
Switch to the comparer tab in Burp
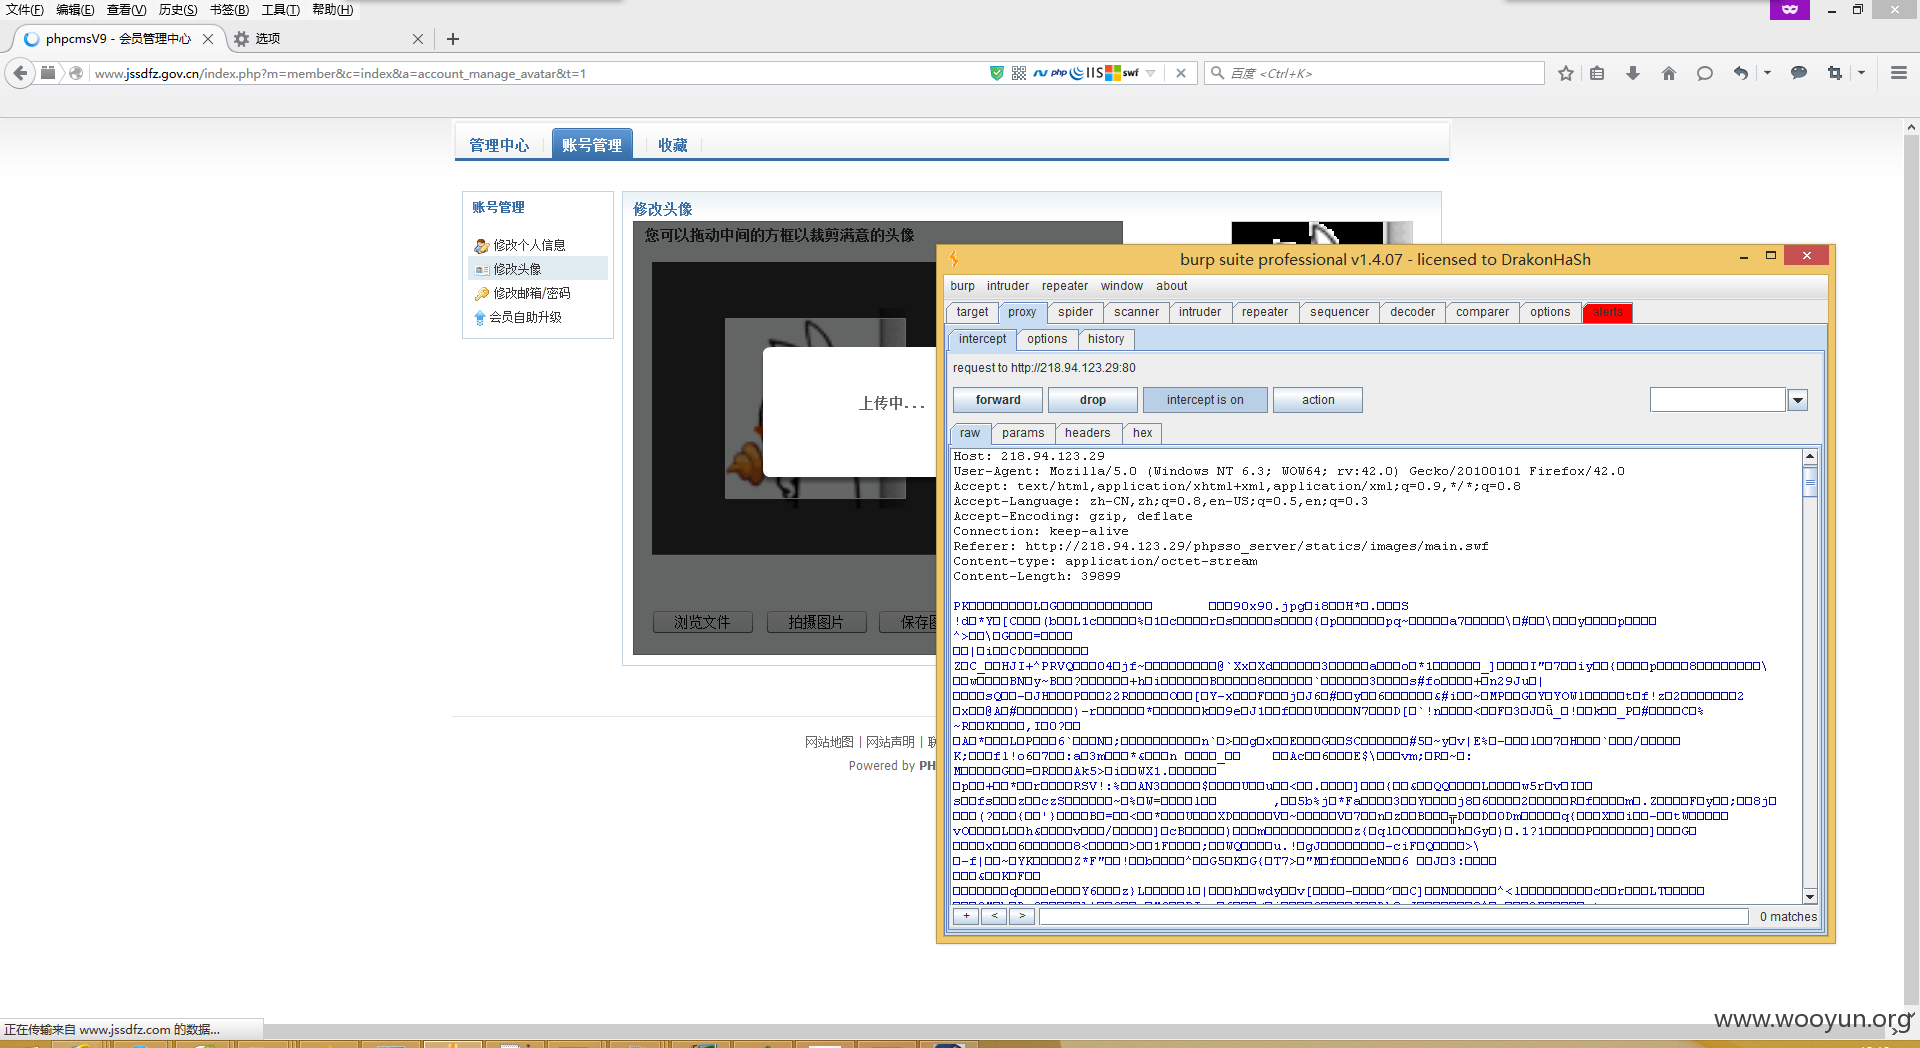pos(1482,312)
